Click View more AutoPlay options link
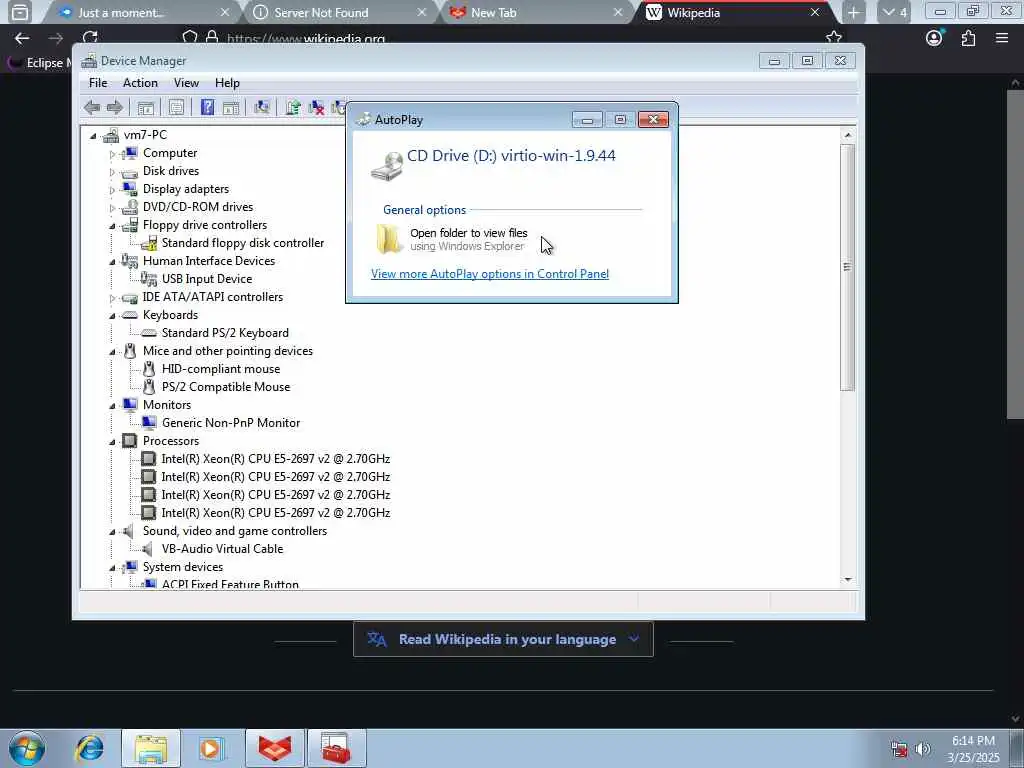1024x768 pixels. [x=490, y=274]
